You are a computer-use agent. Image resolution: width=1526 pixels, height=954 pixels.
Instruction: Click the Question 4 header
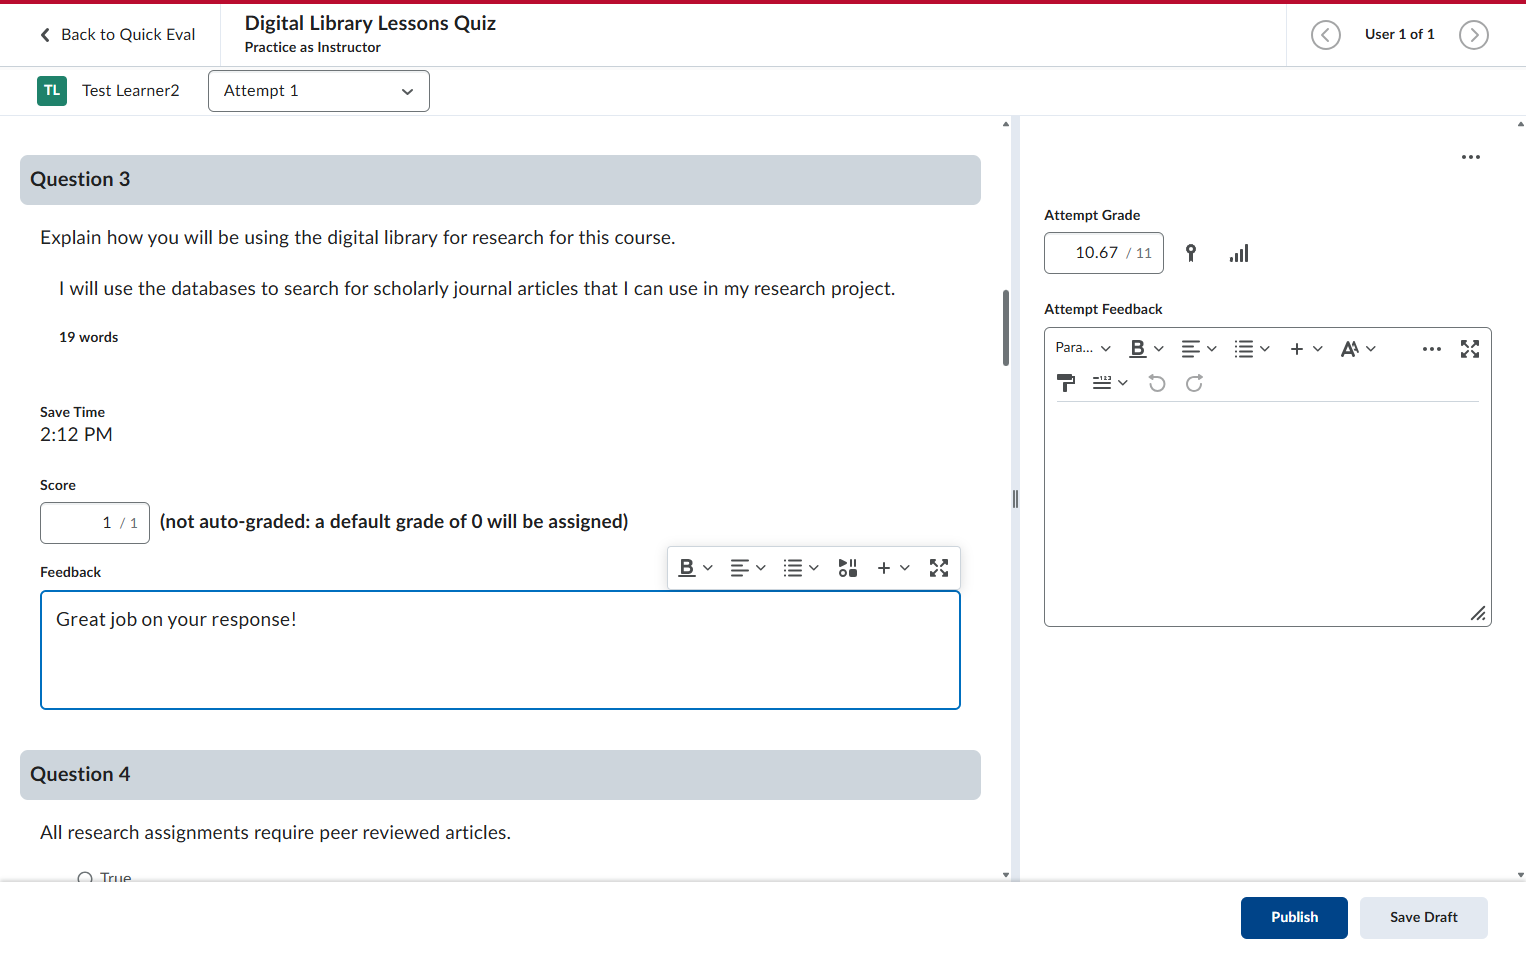500,775
